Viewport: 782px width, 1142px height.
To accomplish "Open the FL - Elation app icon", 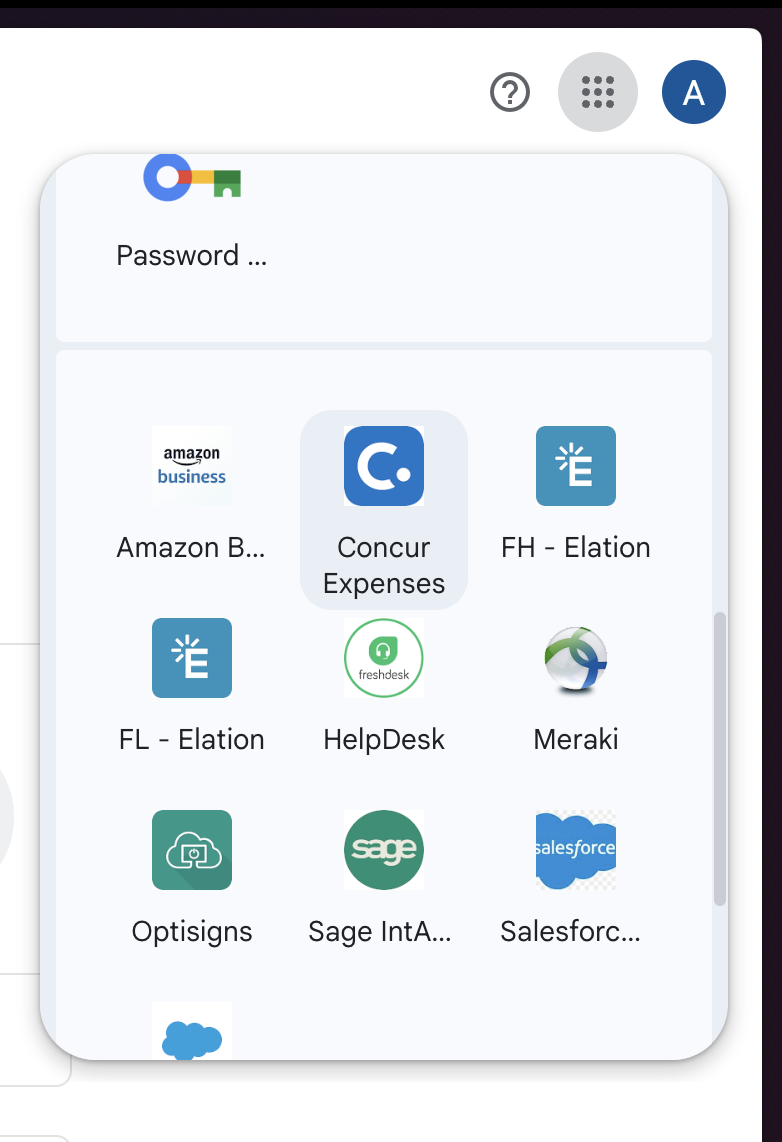I will [192, 658].
